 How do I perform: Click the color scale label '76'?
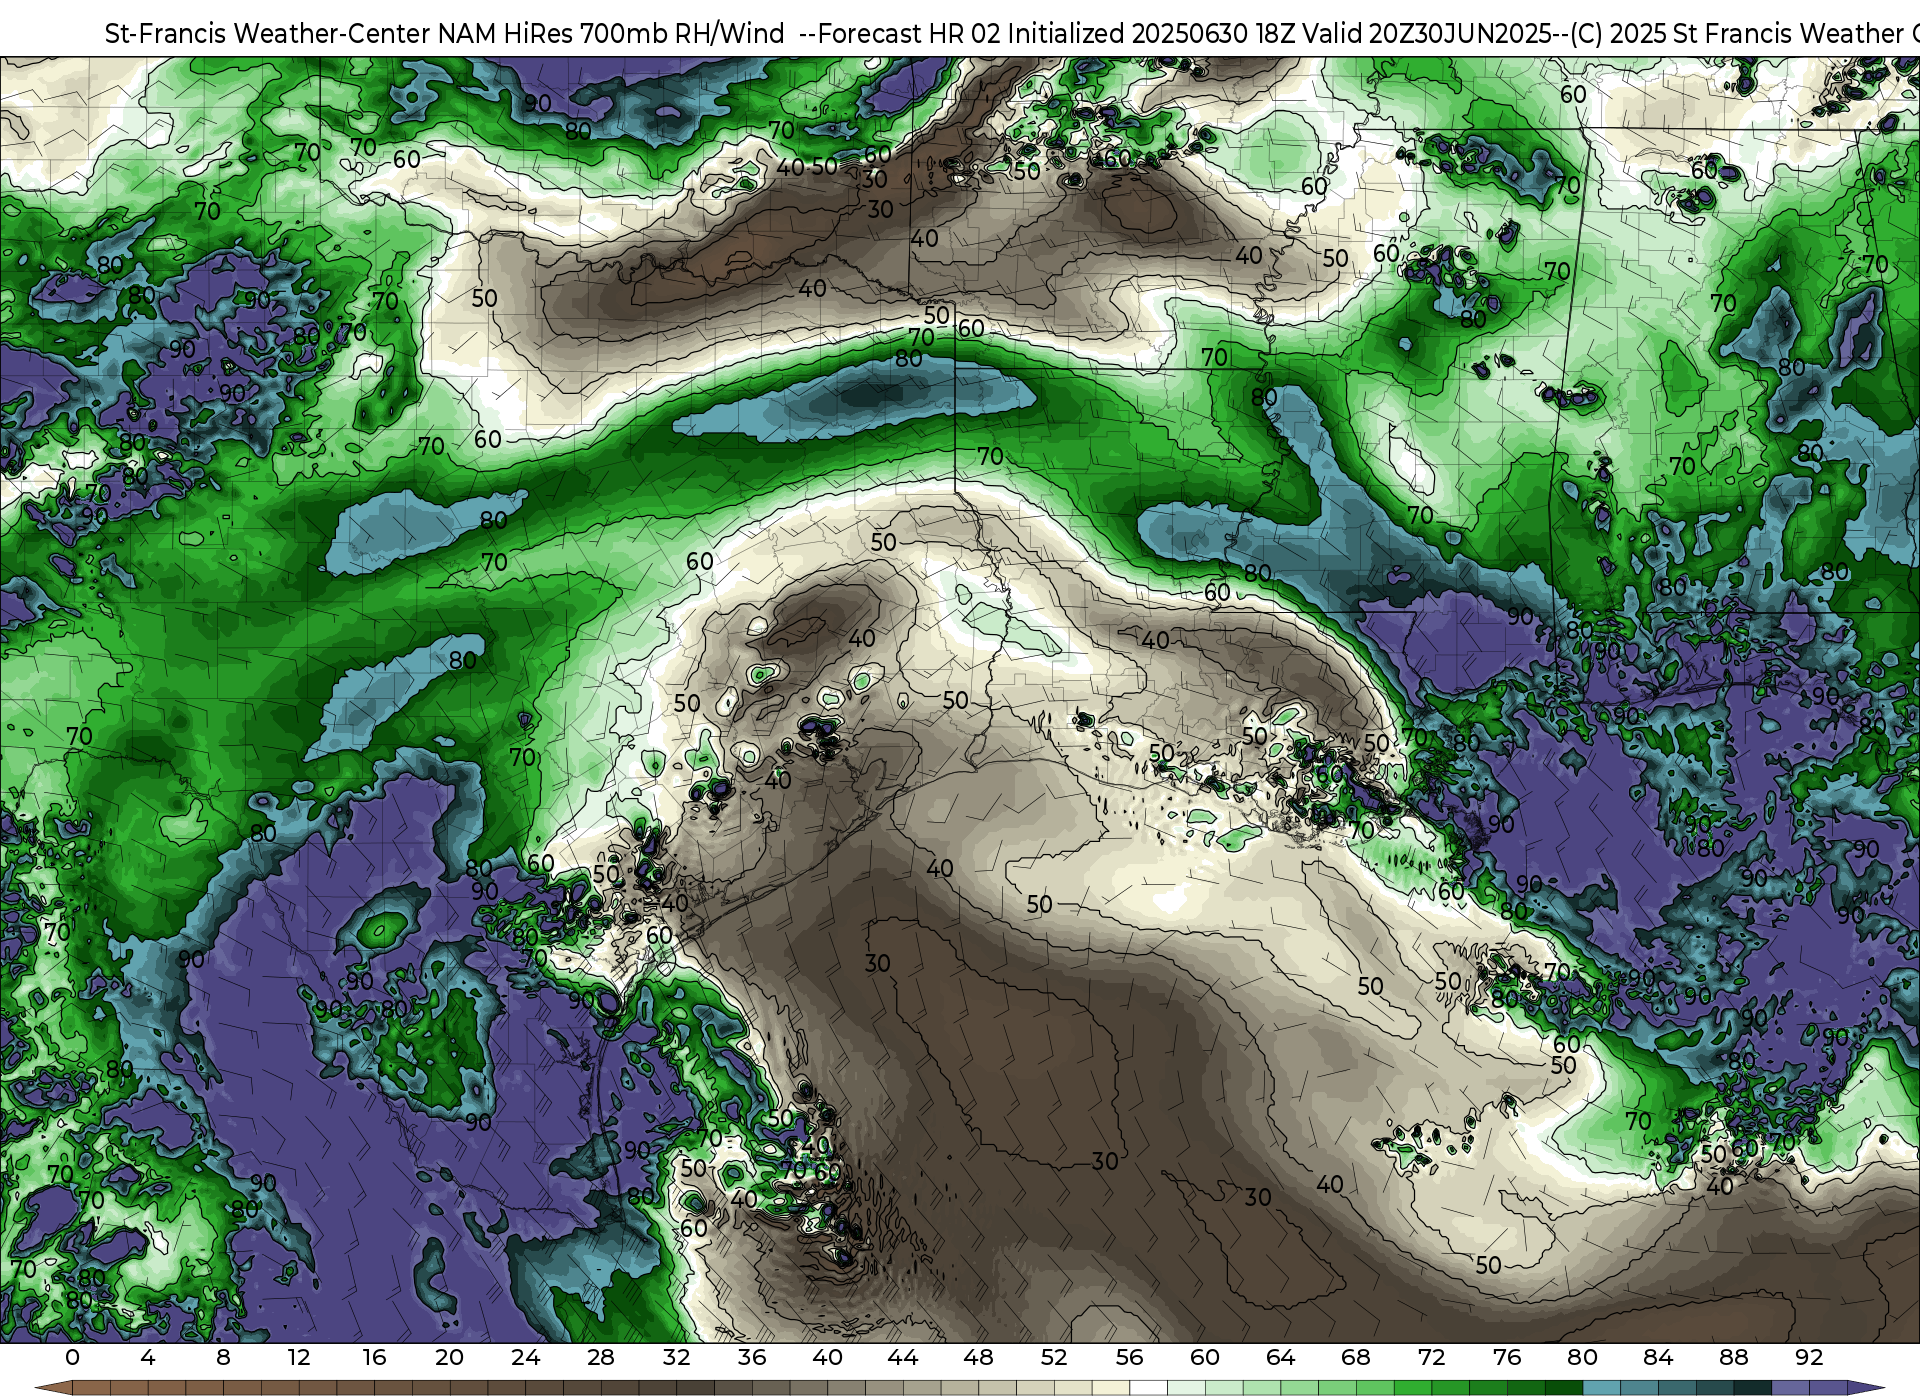coord(1507,1357)
